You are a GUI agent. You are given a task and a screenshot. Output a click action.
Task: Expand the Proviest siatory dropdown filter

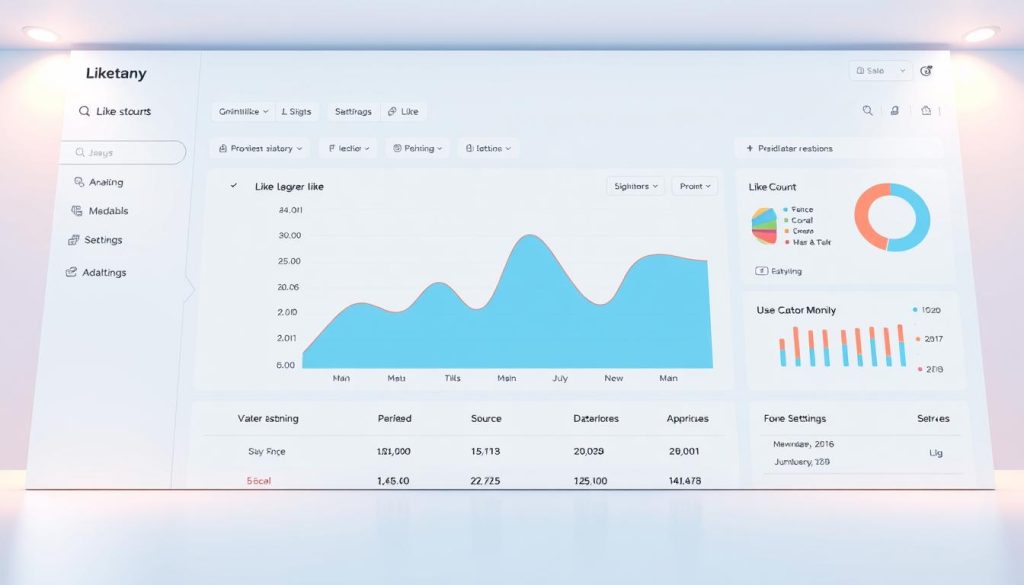coord(260,148)
